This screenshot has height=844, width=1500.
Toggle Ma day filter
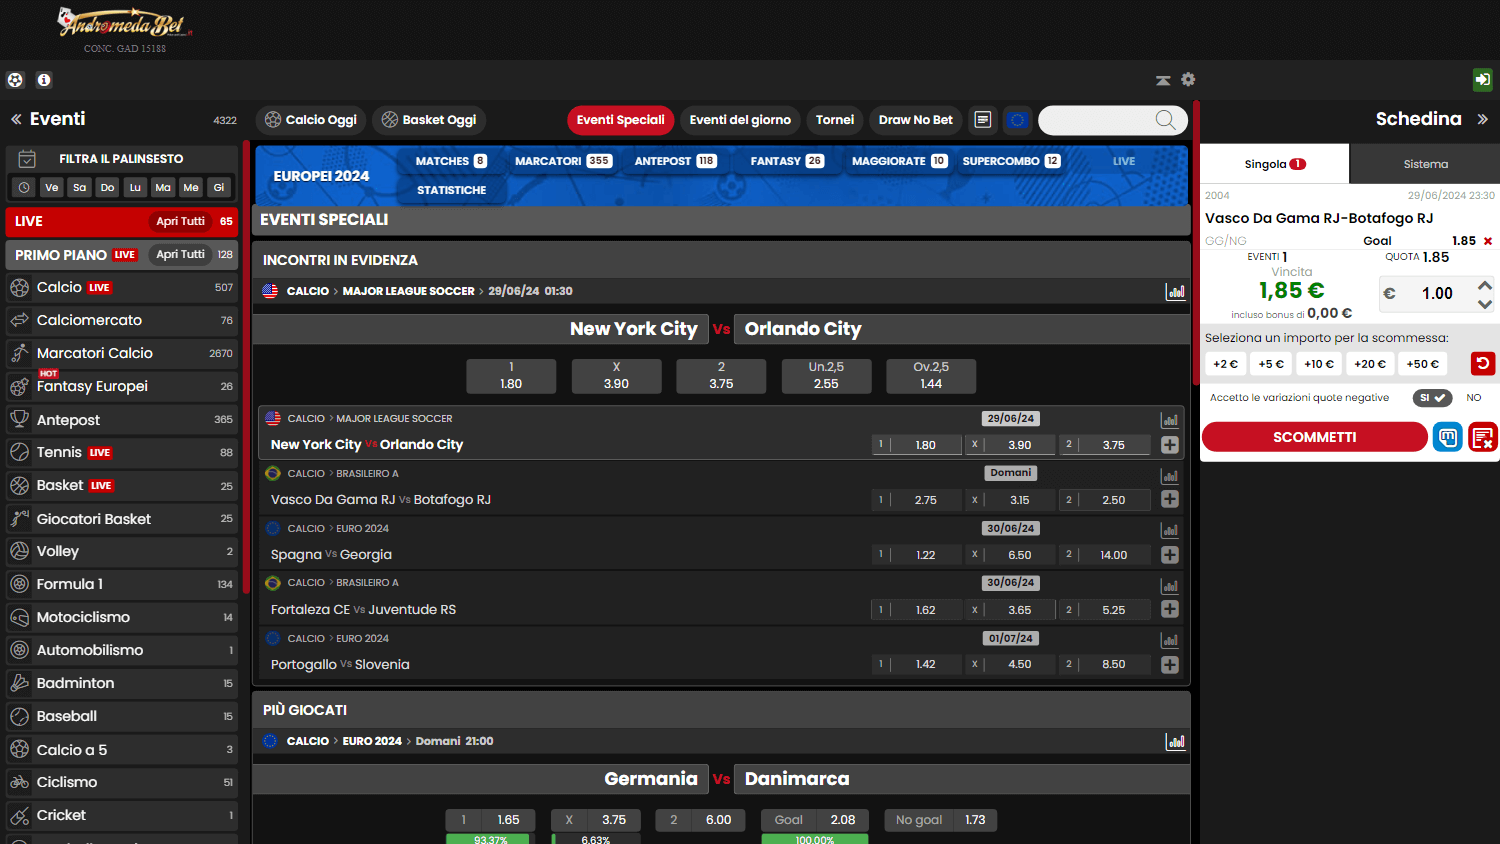[163, 187]
